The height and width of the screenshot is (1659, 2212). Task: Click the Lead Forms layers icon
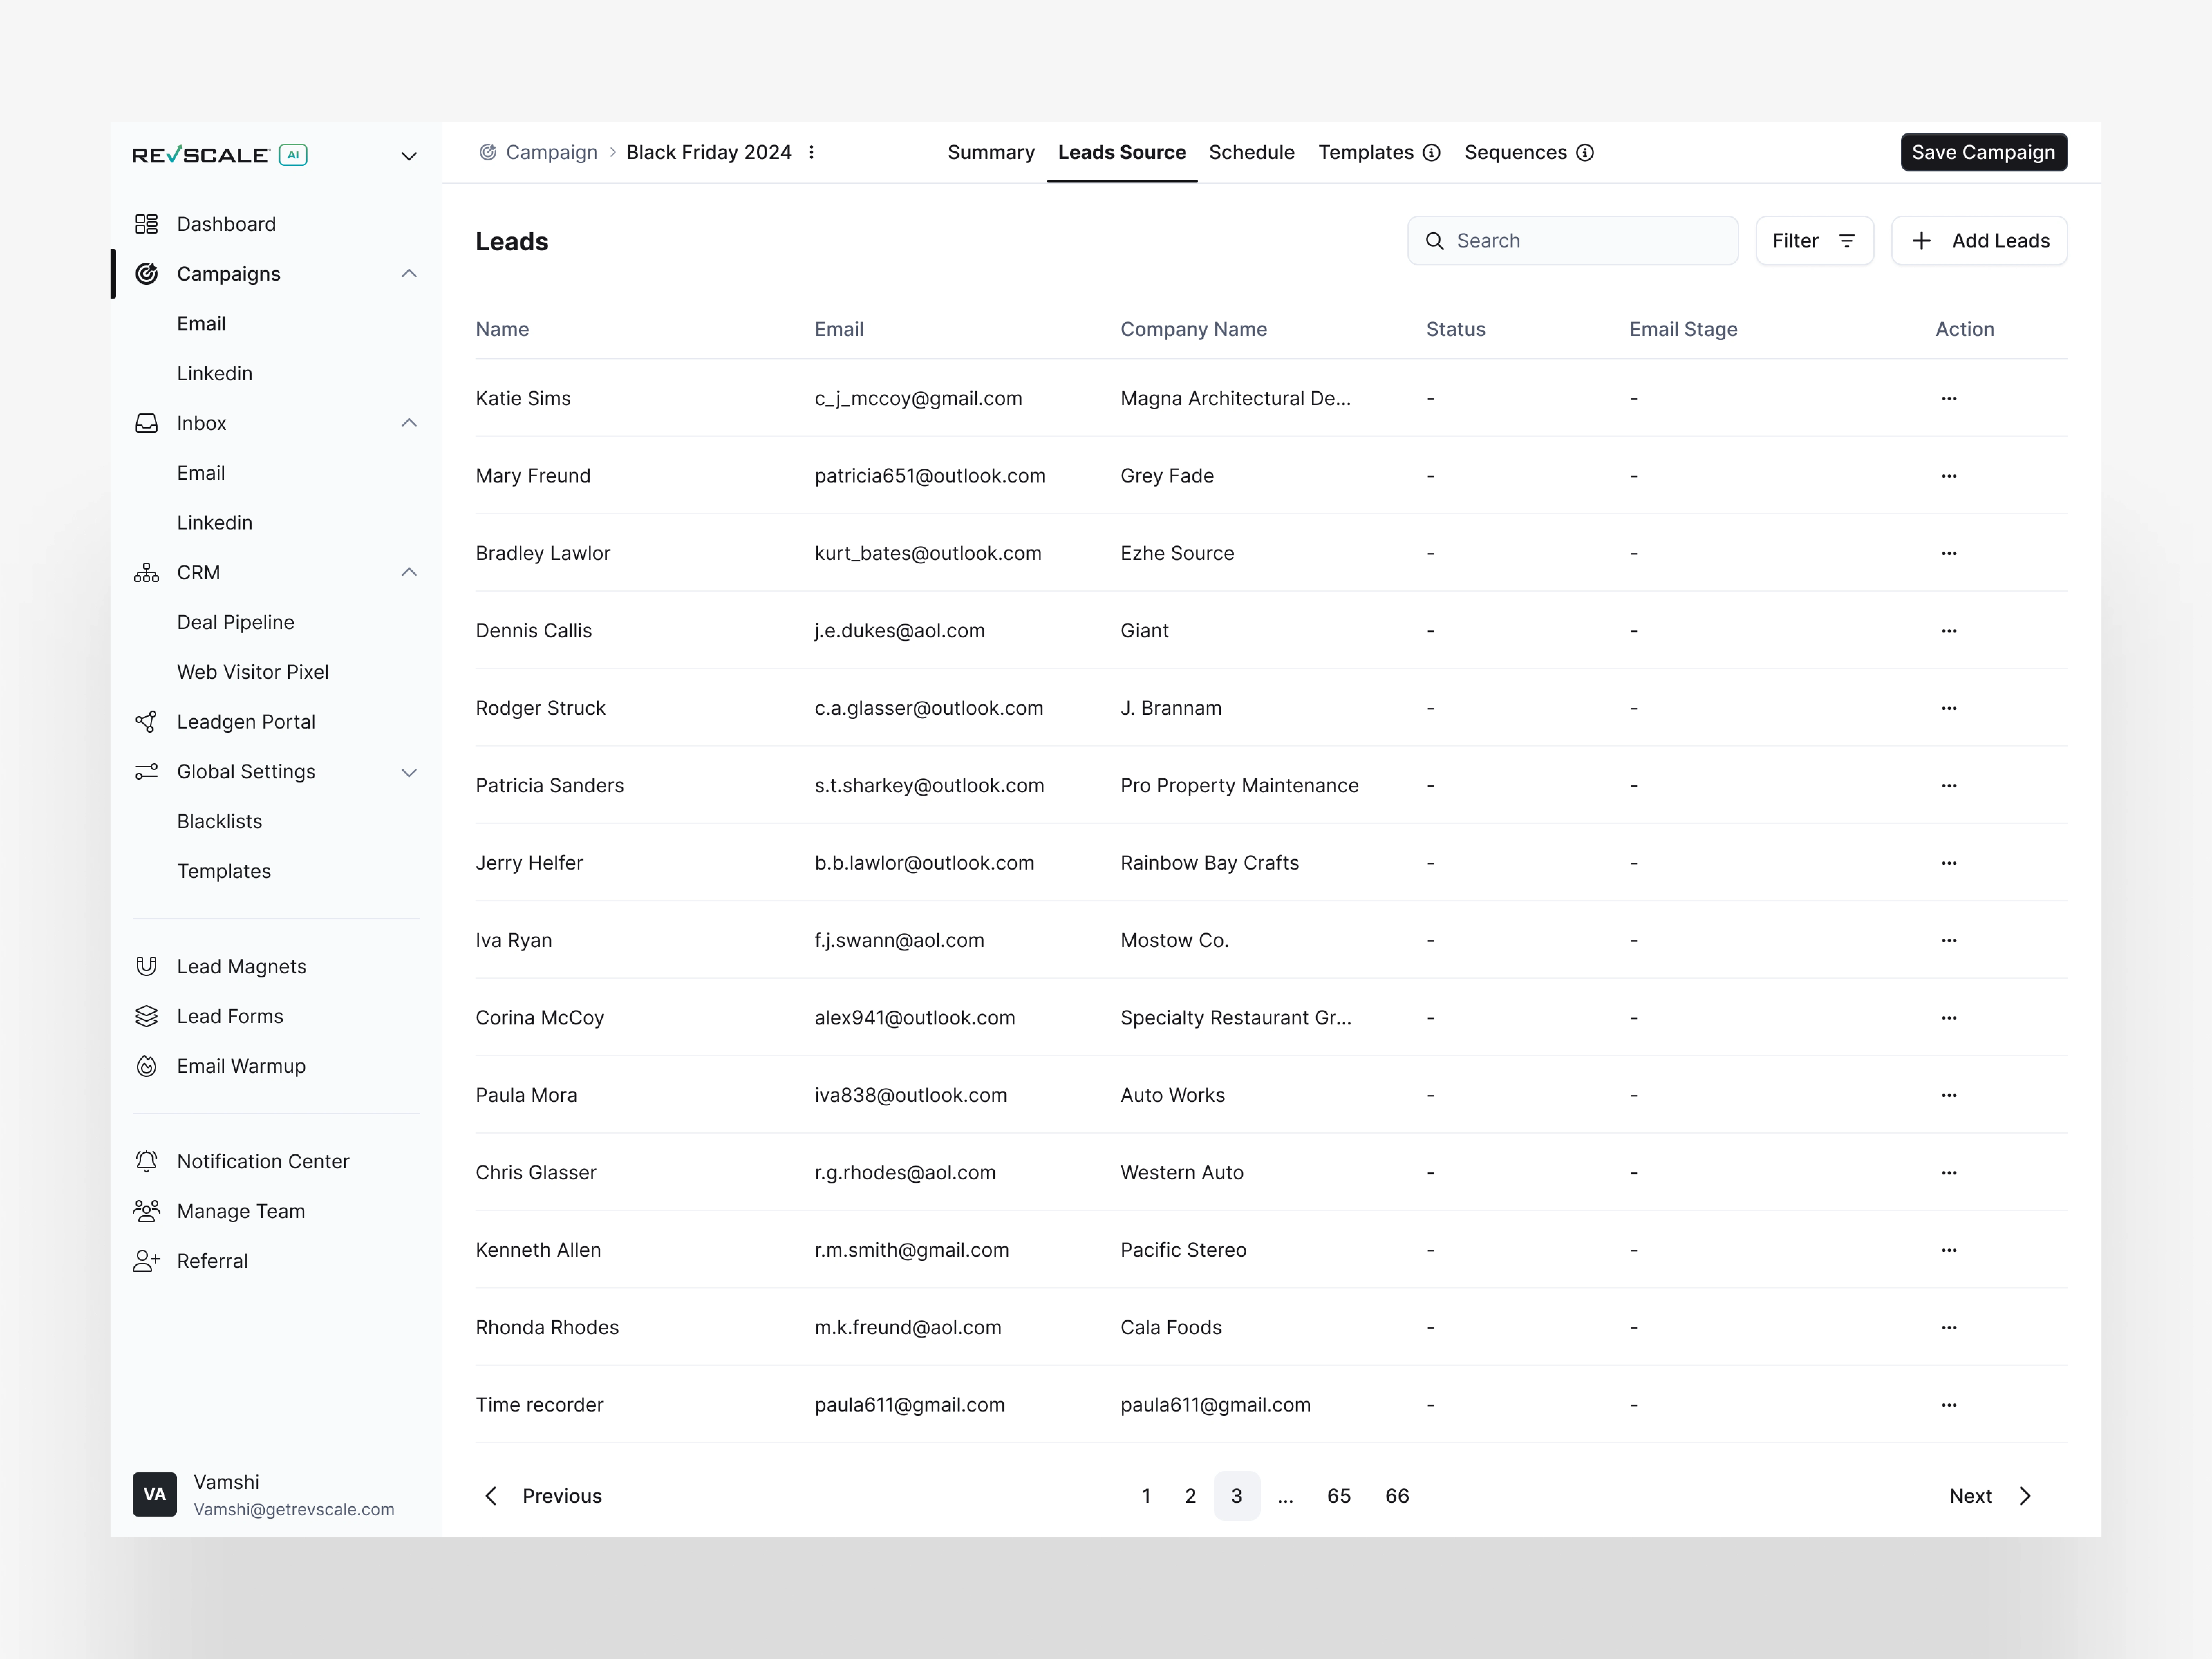click(146, 1017)
